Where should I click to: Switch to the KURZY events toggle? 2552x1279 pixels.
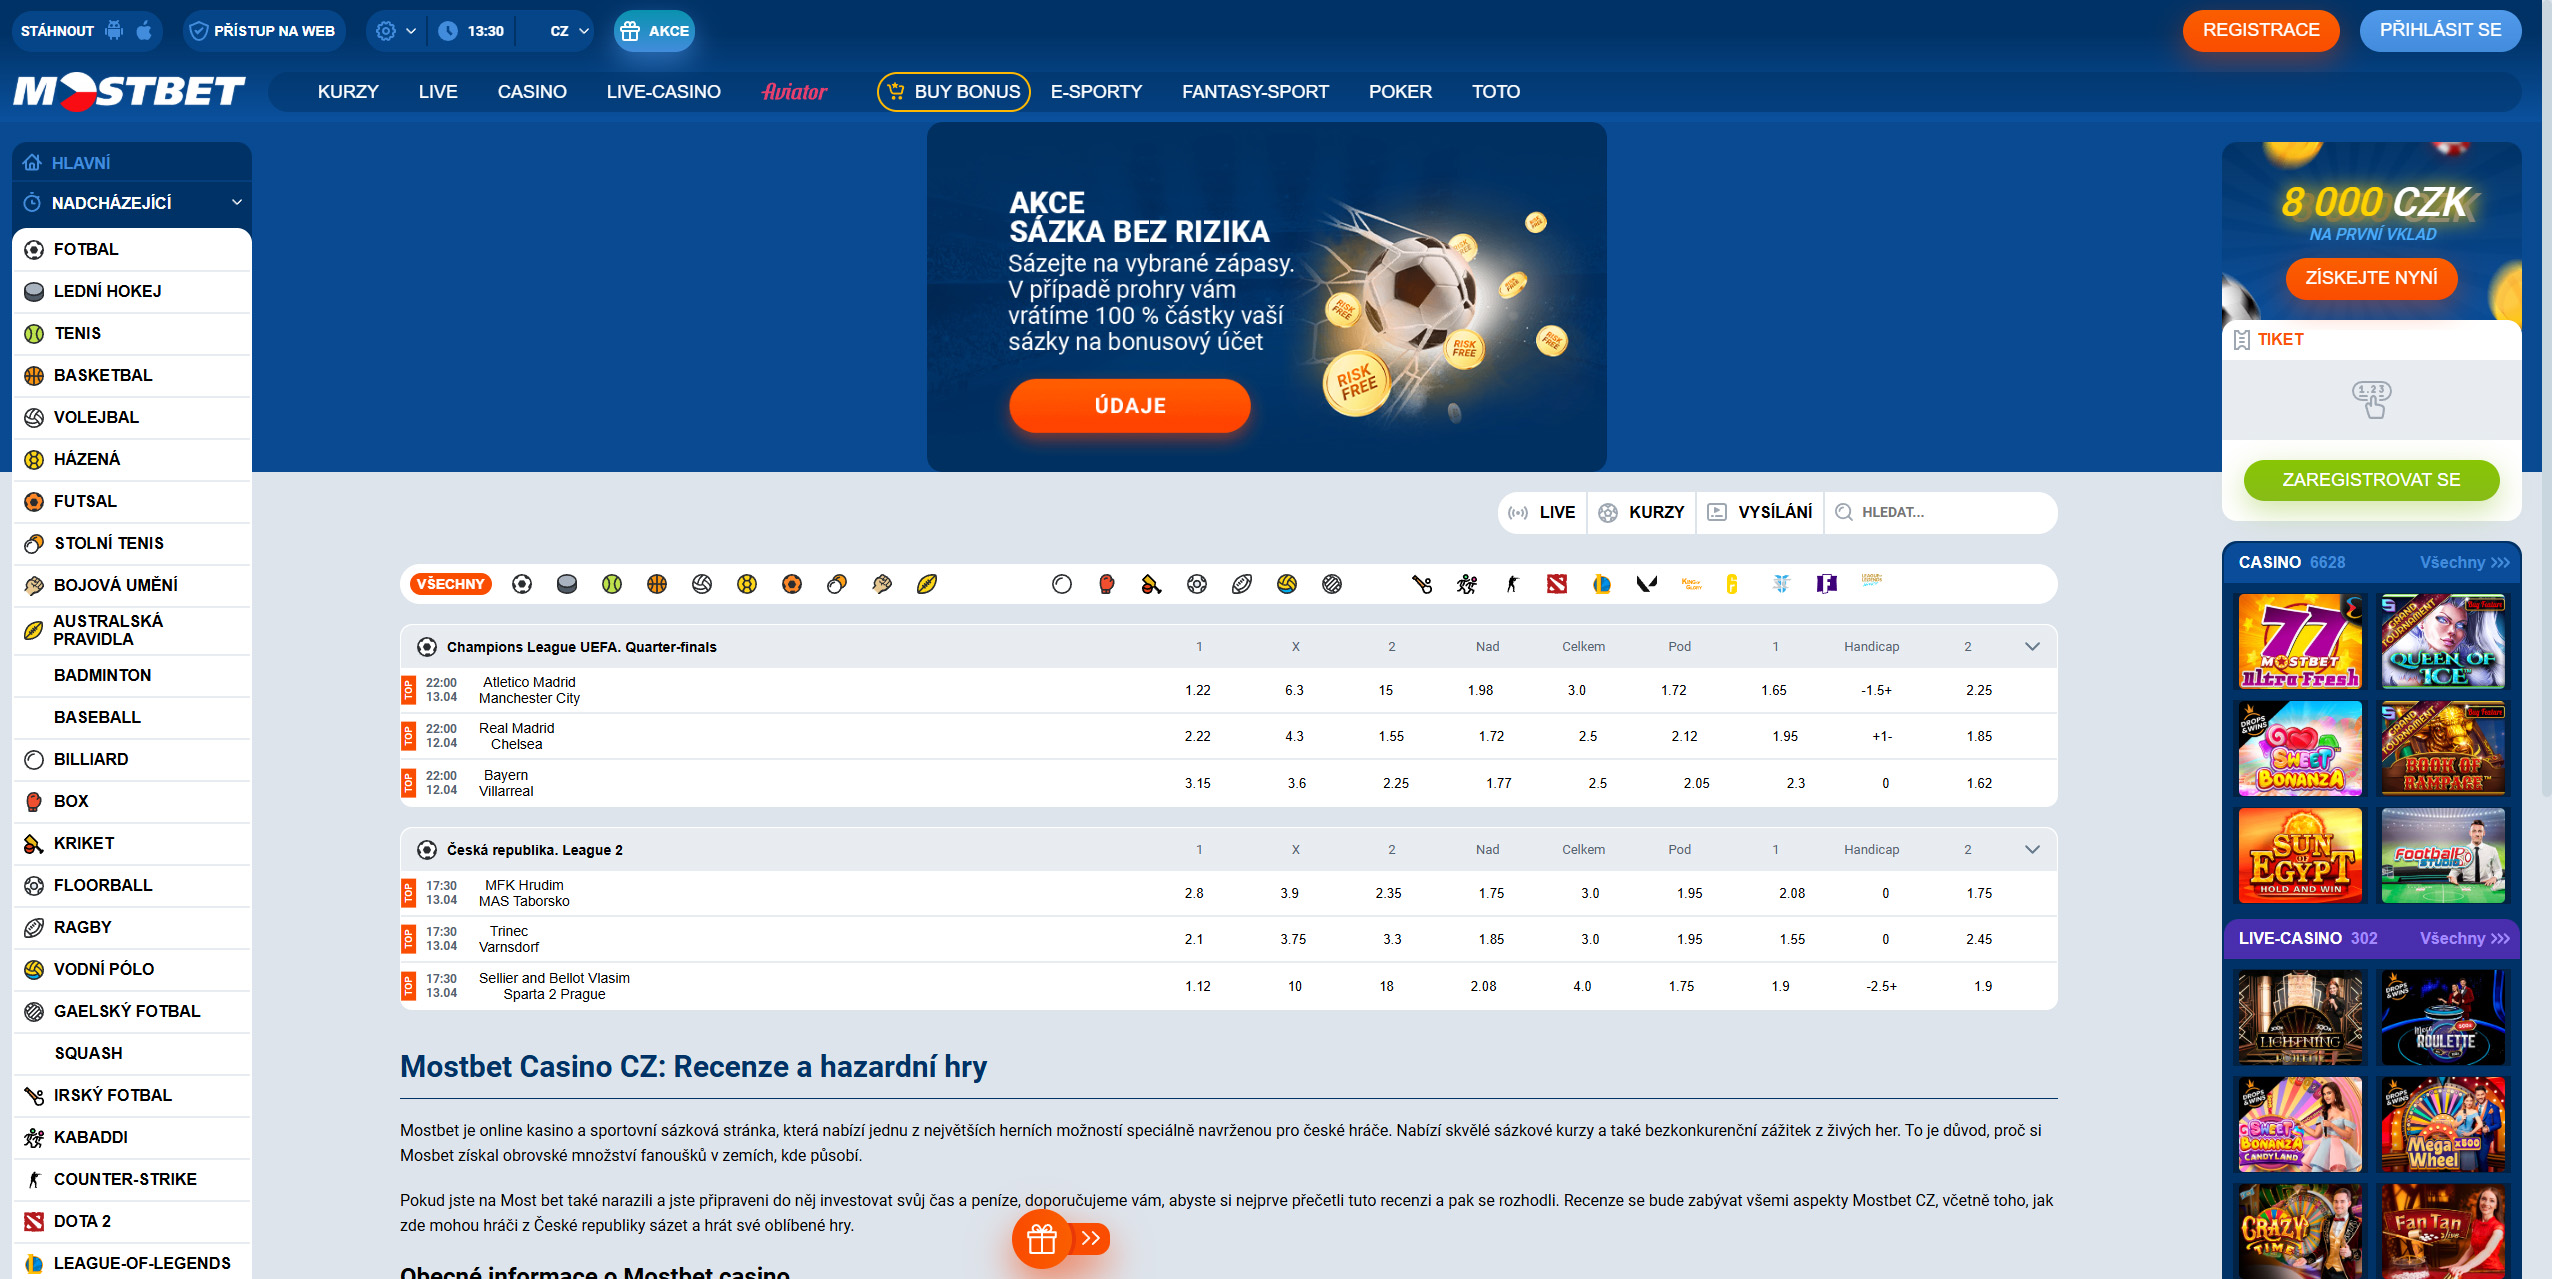tap(1641, 512)
